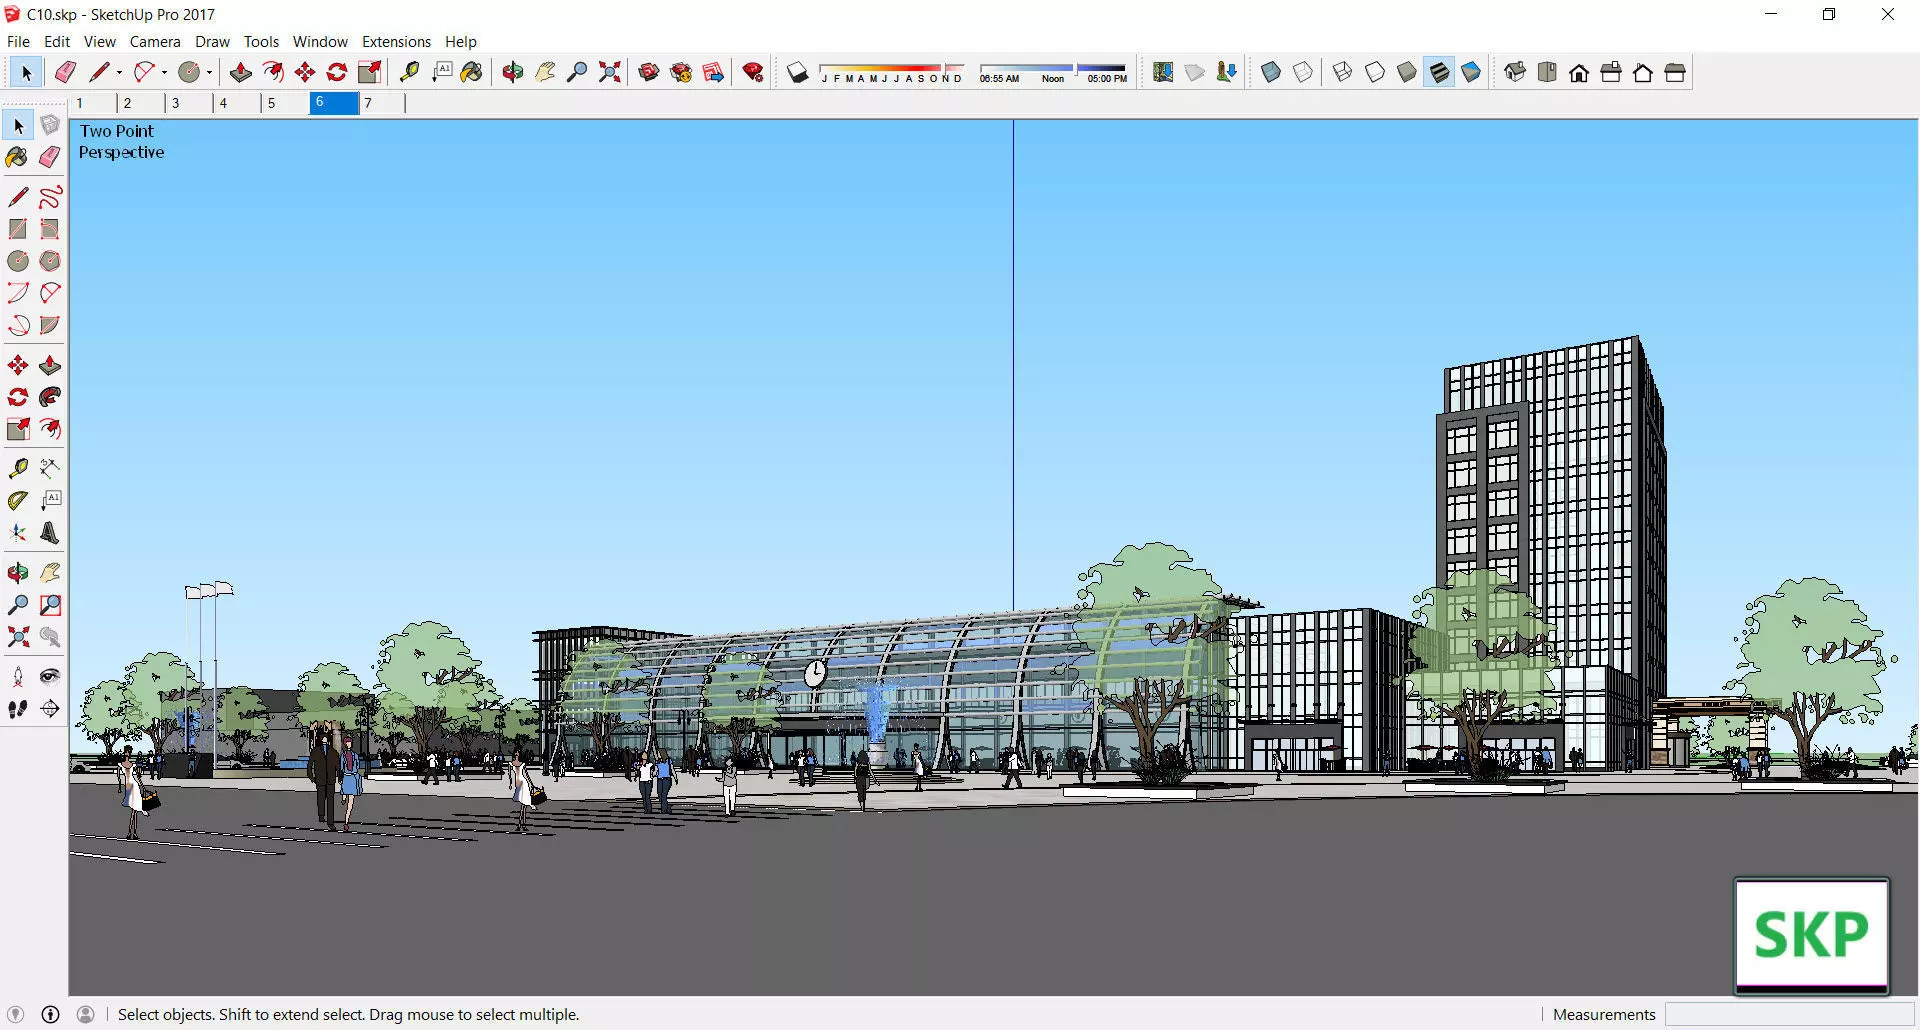Switch to Top view icon

tap(1547, 72)
